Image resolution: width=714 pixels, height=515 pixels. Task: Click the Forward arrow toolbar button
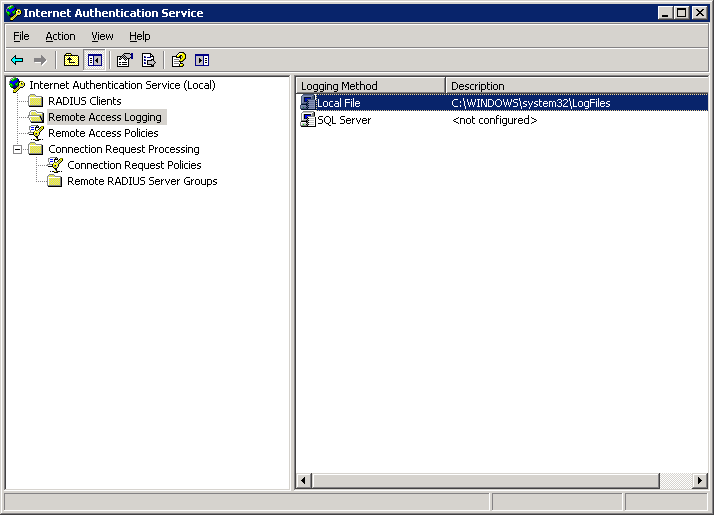click(x=40, y=60)
